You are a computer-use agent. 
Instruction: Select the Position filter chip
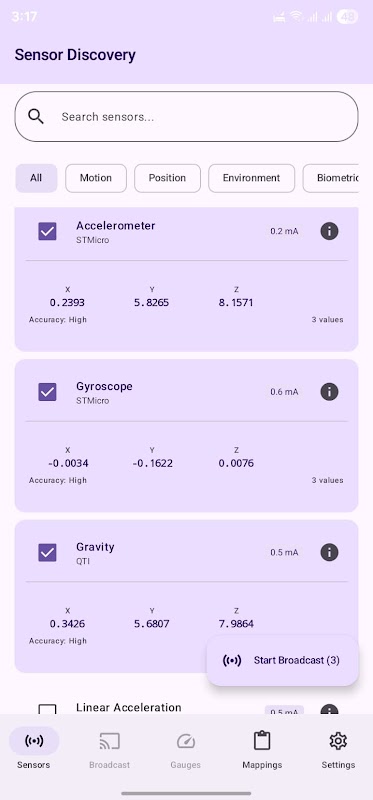[x=167, y=178]
